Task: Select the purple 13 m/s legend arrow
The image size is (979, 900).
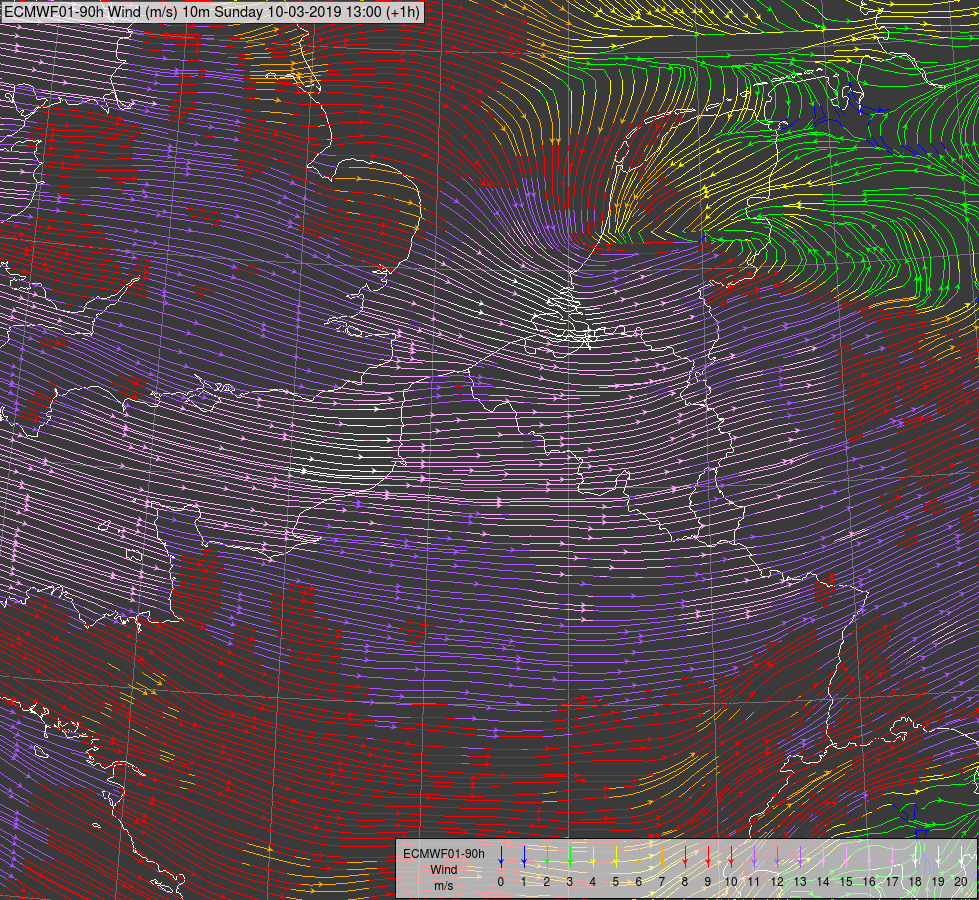Action: pos(800,857)
